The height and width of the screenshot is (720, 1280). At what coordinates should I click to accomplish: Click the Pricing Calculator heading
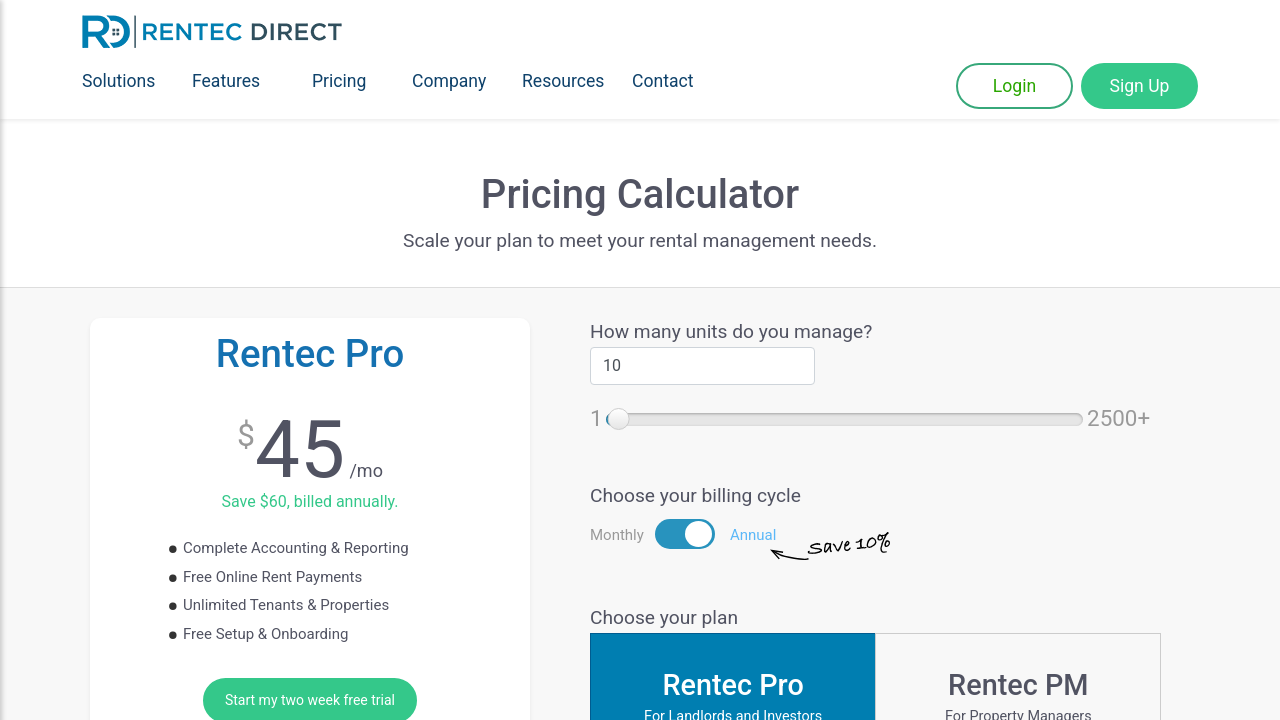pos(640,194)
